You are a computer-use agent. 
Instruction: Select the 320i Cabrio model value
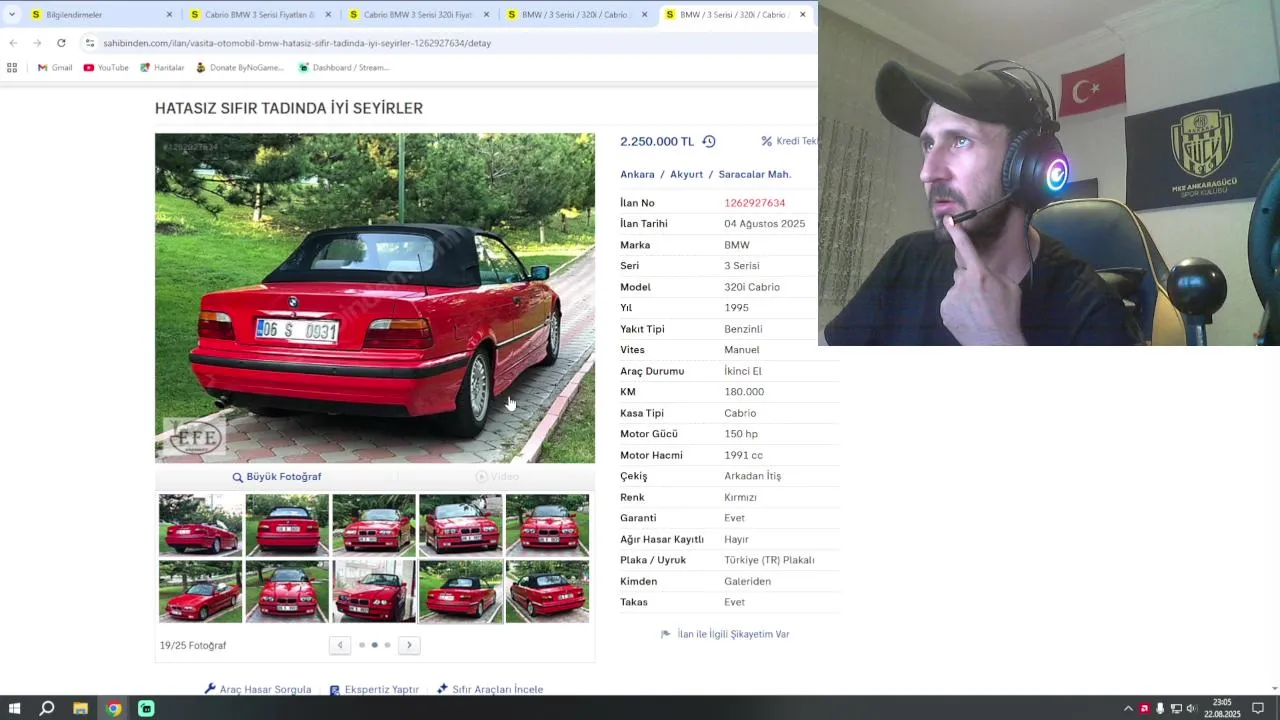coord(752,287)
